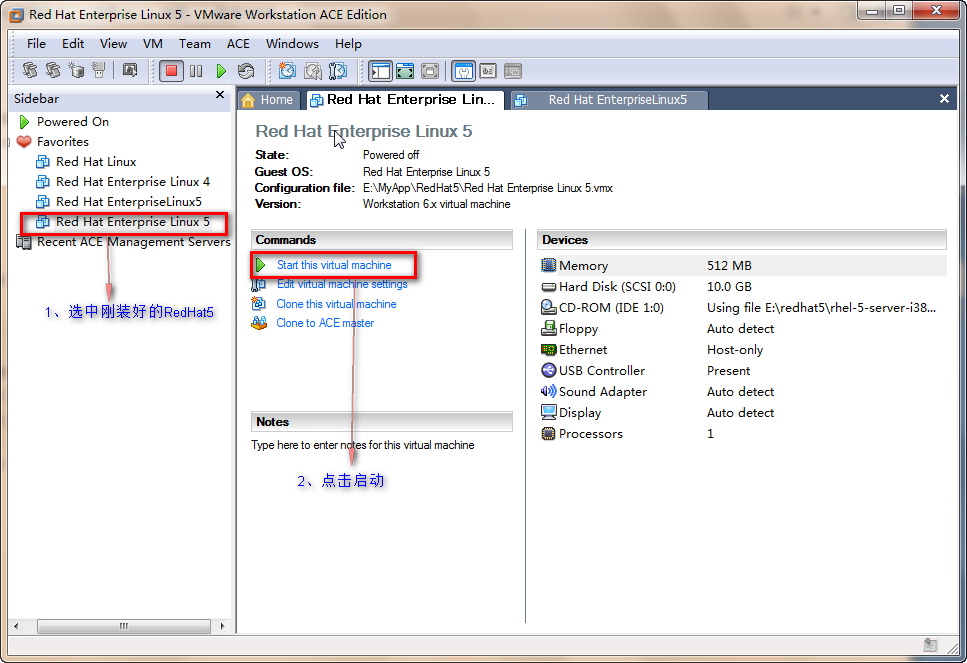Viewport: 967px width, 663px height.
Task: Open the File menu
Action: click(x=36, y=44)
